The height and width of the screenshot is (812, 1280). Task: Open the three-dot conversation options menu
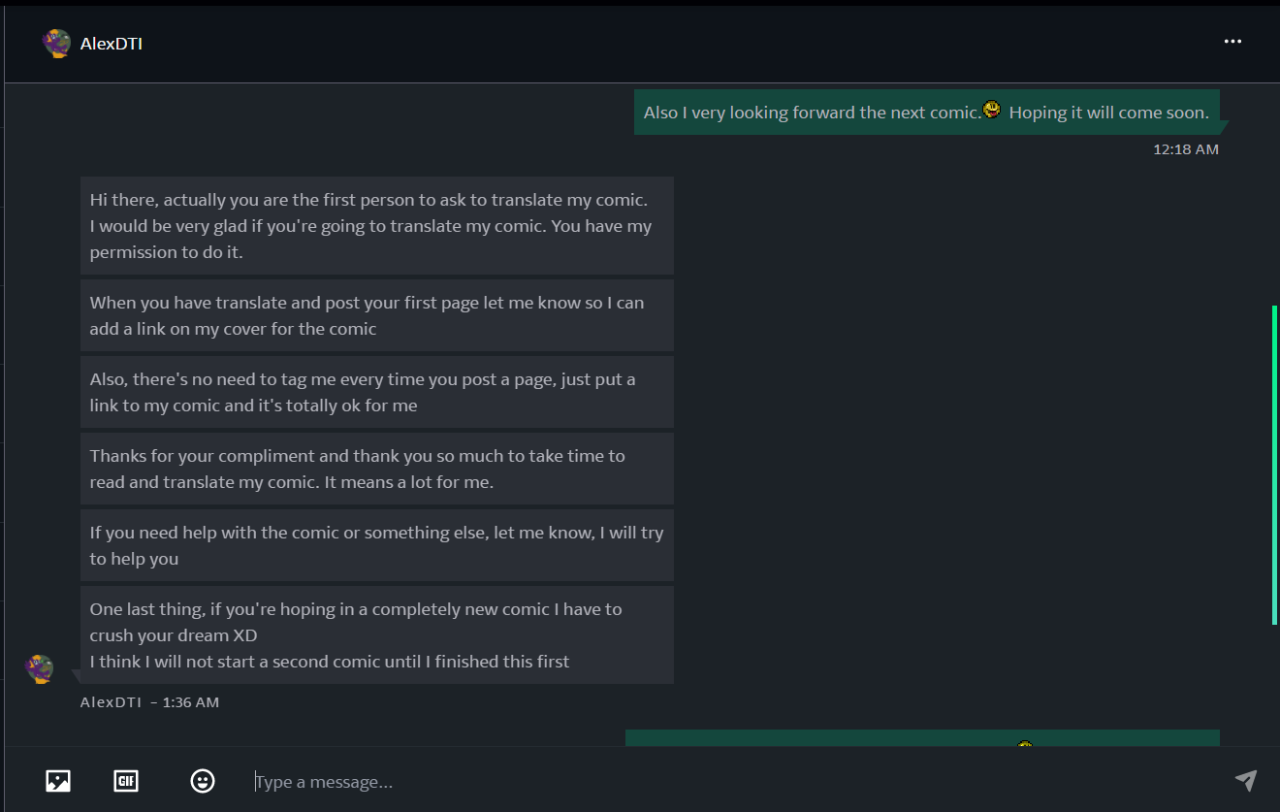pyautogui.click(x=1232, y=42)
